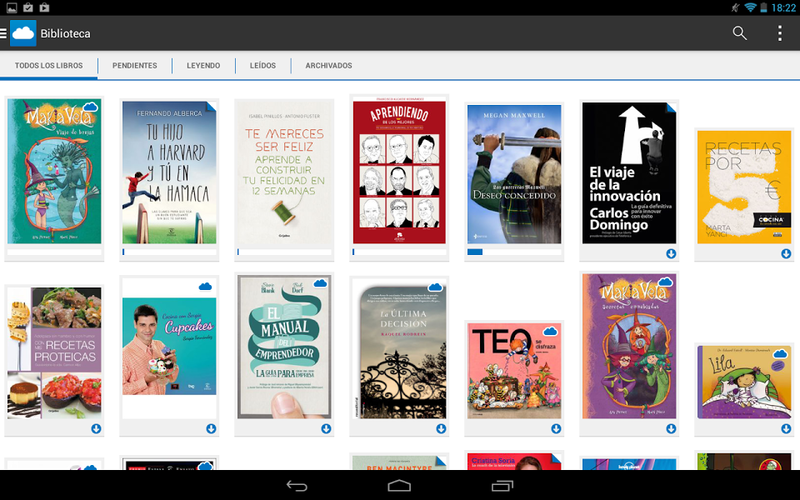Image resolution: width=800 pixels, height=500 pixels.
Task: Download the Recetas por 5€ book
Action: click(x=786, y=254)
